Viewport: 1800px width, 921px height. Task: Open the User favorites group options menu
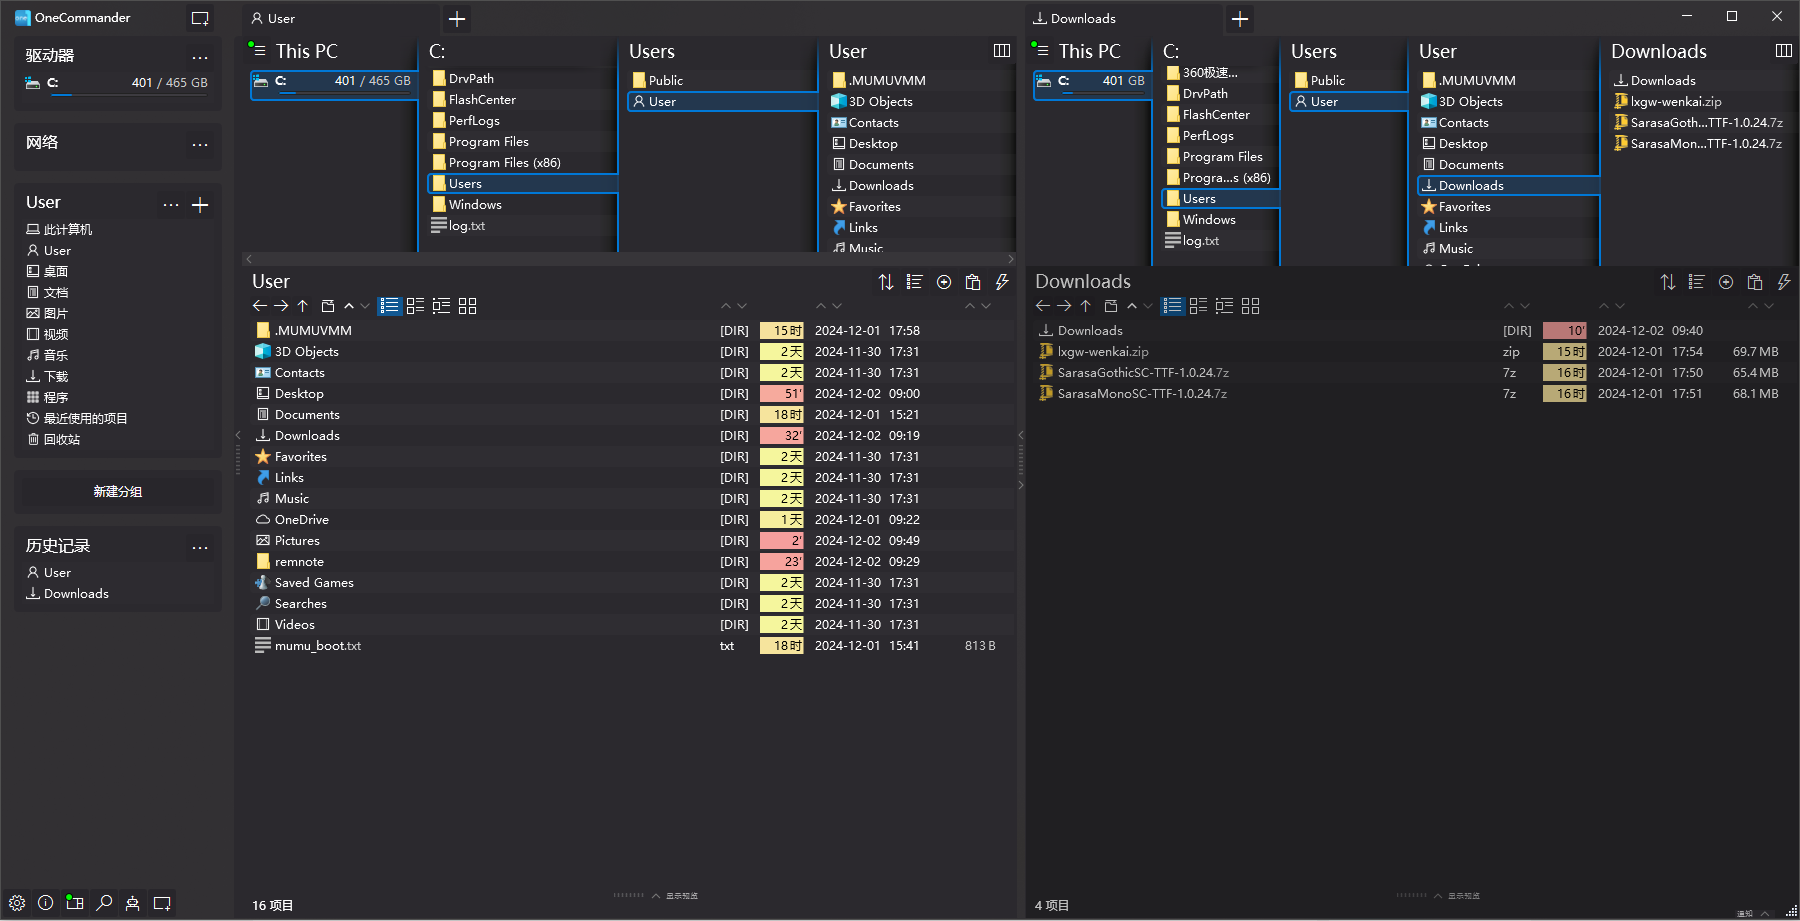[x=171, y=205]
